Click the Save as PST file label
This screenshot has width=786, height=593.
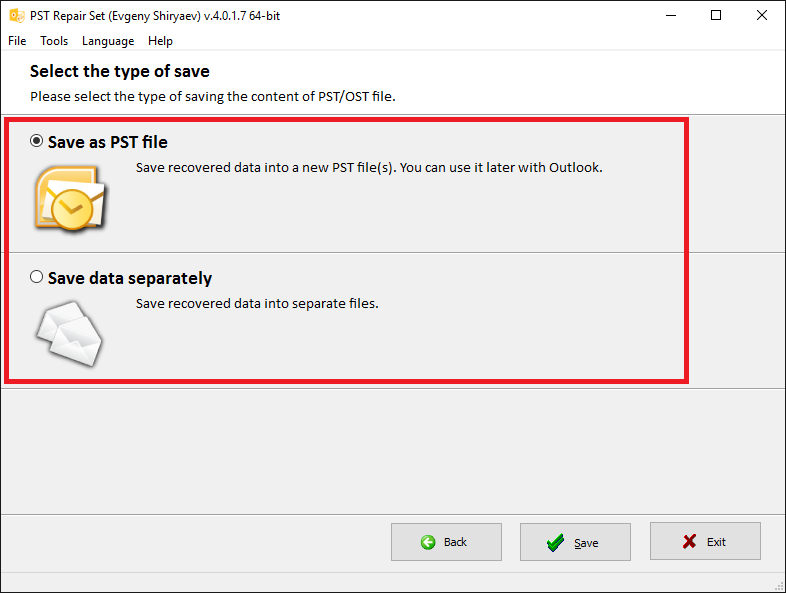point(108,142)
